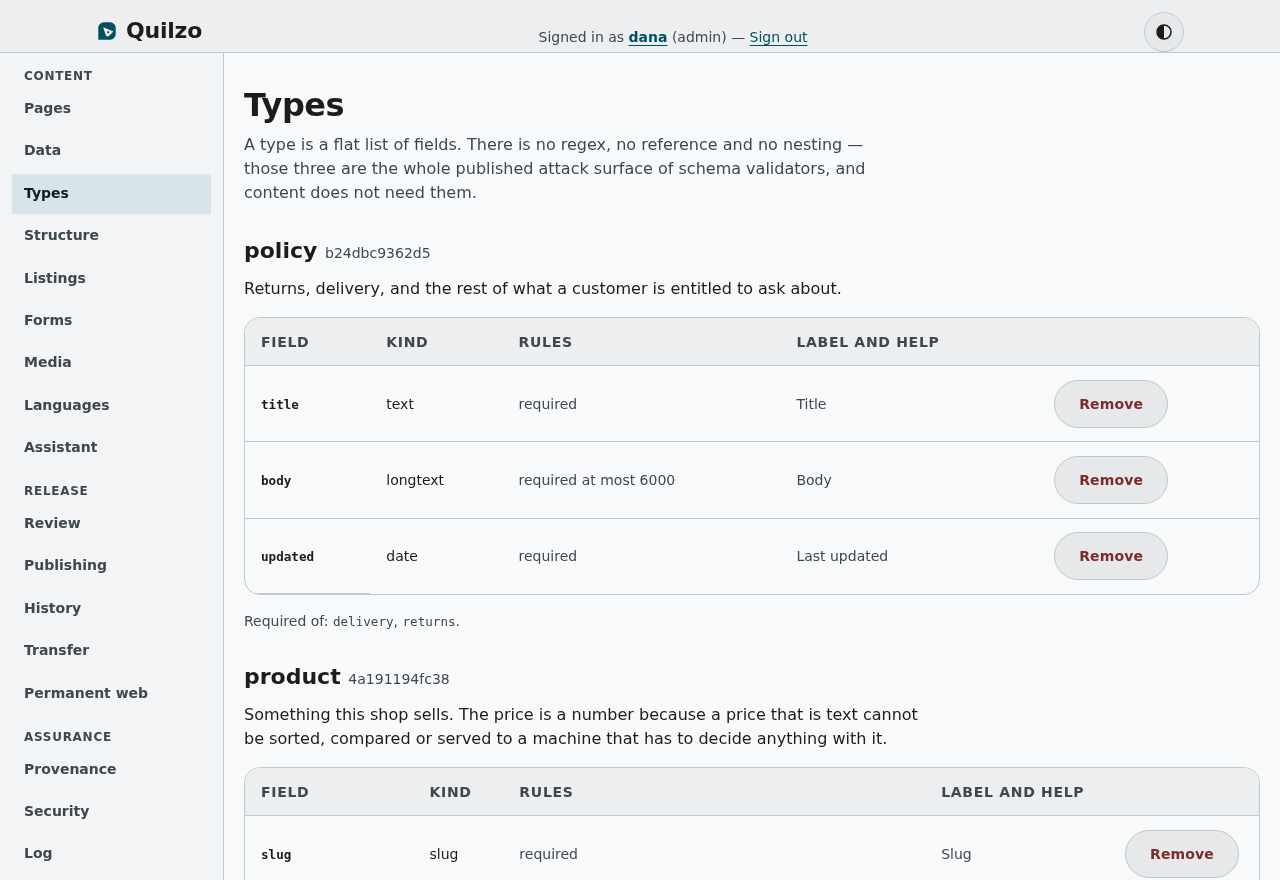The width and height of the screenshot is (1280, 880).
Task: Click the Types page heading
Action: click(x=294, y=105)
